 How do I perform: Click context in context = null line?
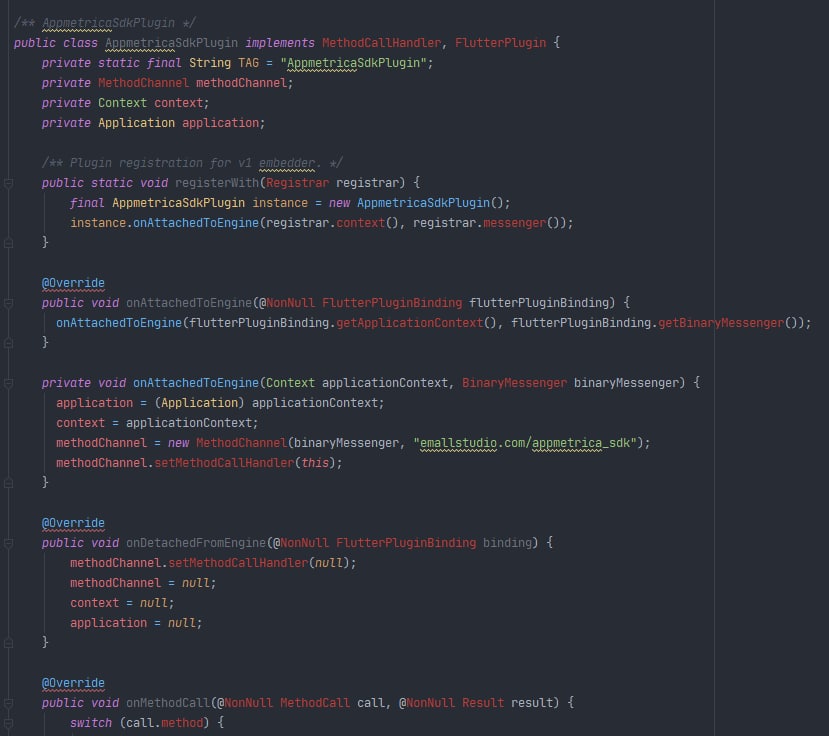[x=95, y=603]
